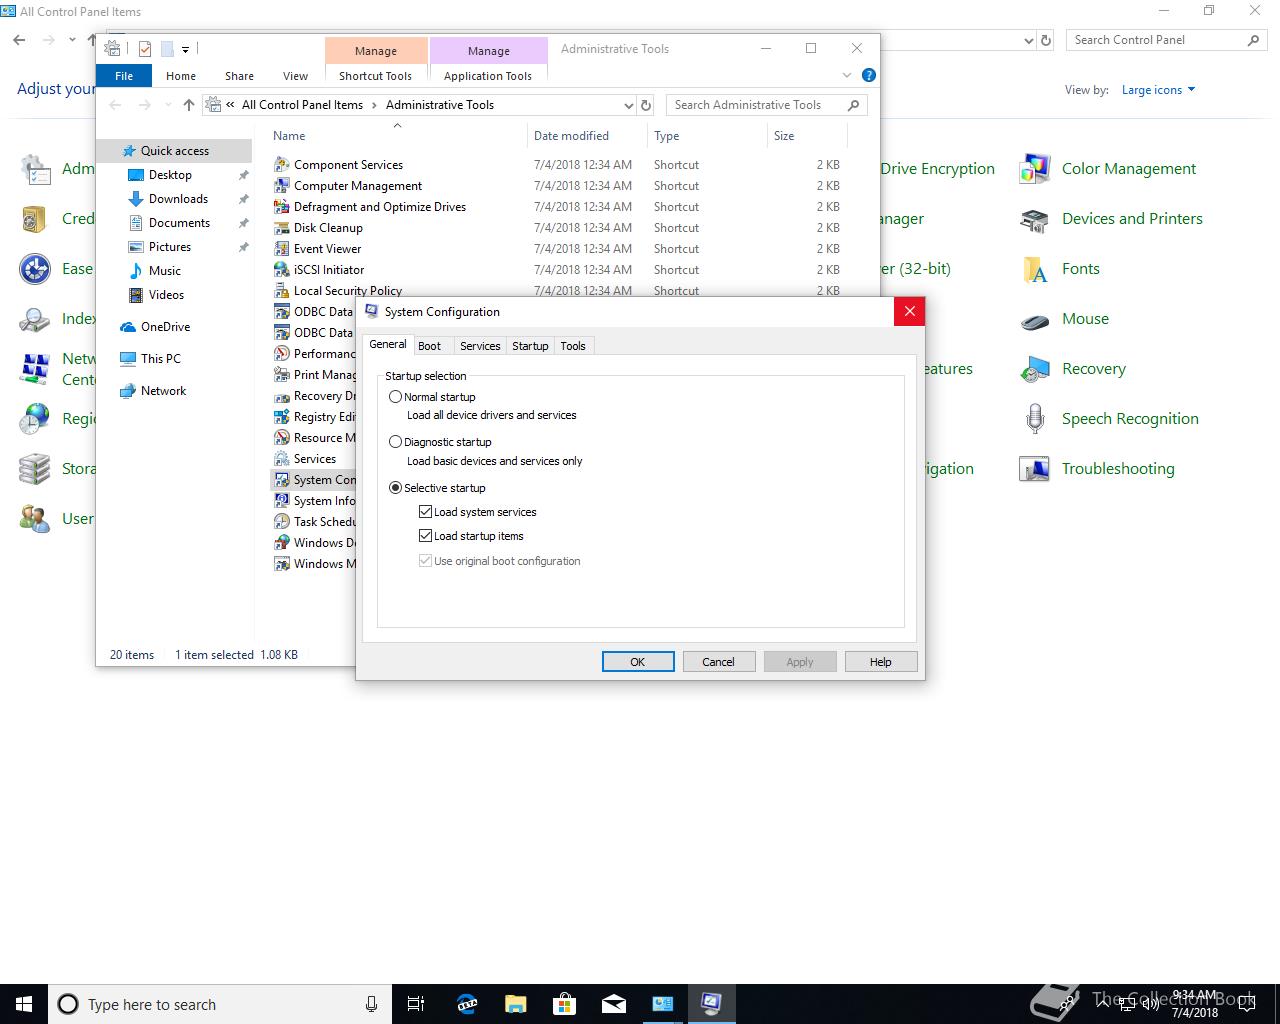Click the Downloads arrow icon in sidebar
The height and width of the screenshot is (1024, 1280).
[136, 199]
